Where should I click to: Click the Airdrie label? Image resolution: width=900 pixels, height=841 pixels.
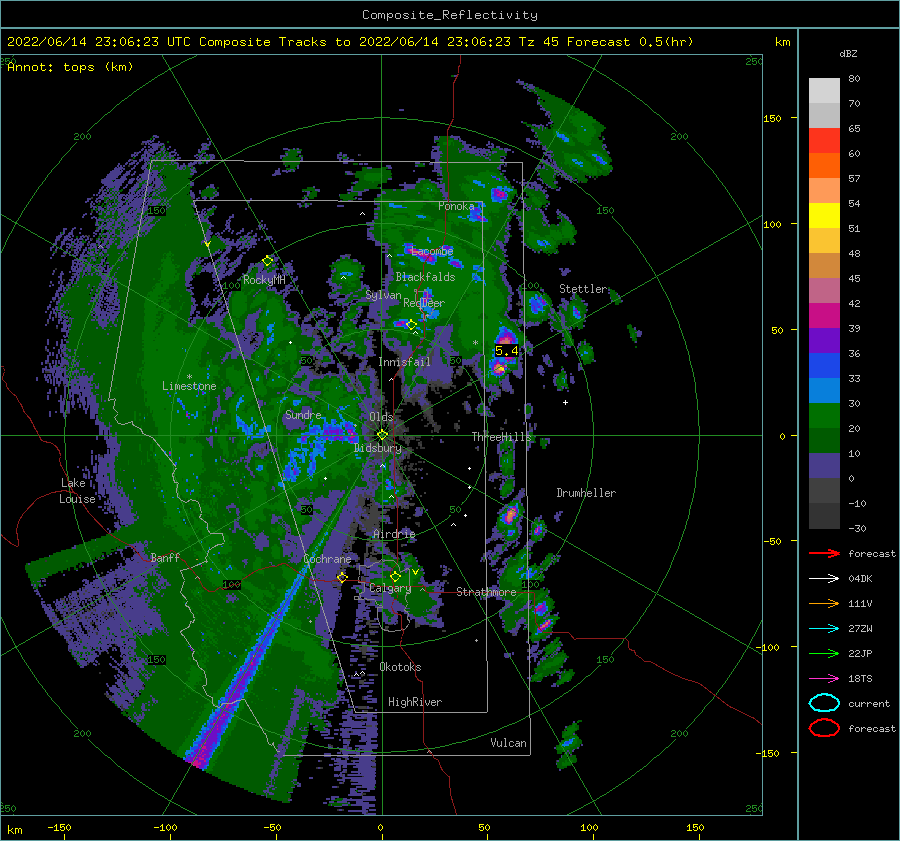coord(394,534)
